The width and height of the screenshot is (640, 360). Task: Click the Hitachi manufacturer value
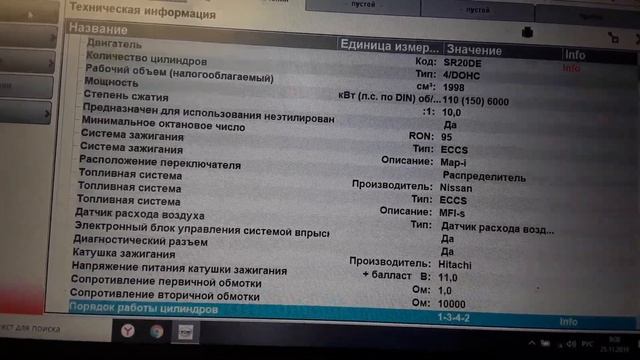455,265
